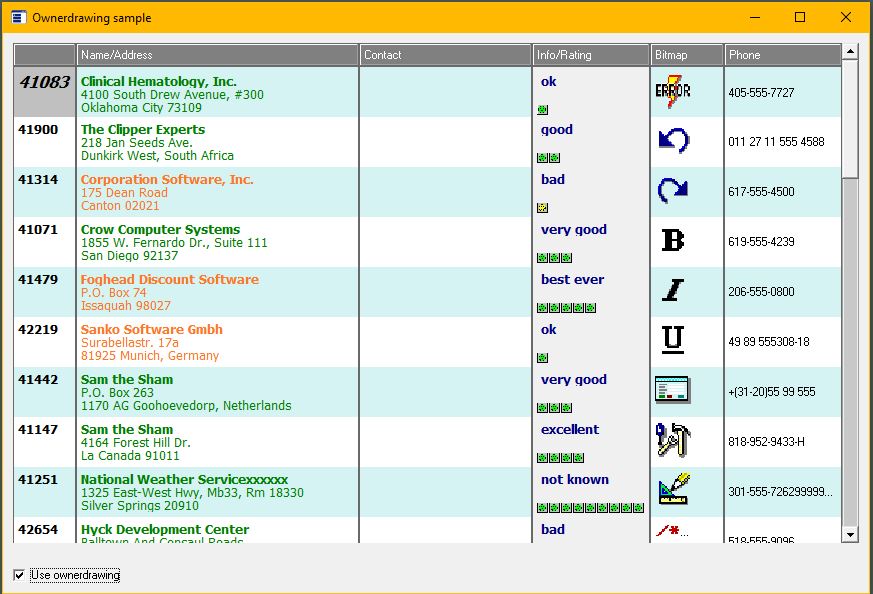
Task: Click the Contact column header
Action: point(445,55)
